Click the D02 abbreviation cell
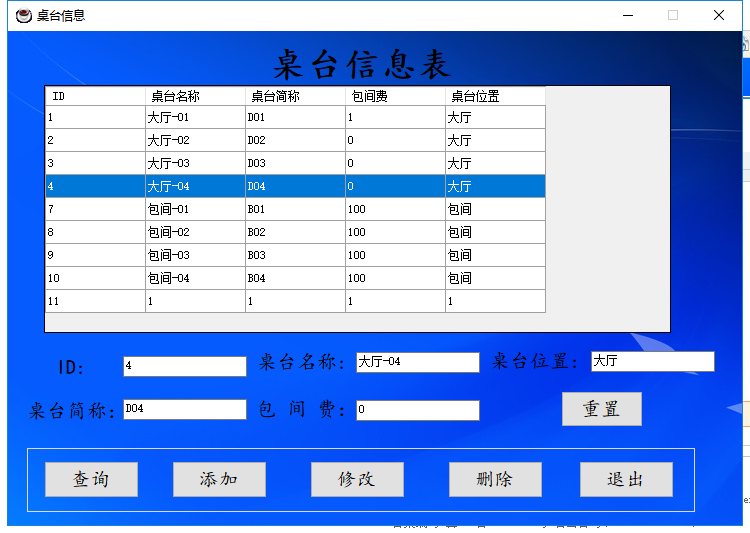 [x=295, y=140]
